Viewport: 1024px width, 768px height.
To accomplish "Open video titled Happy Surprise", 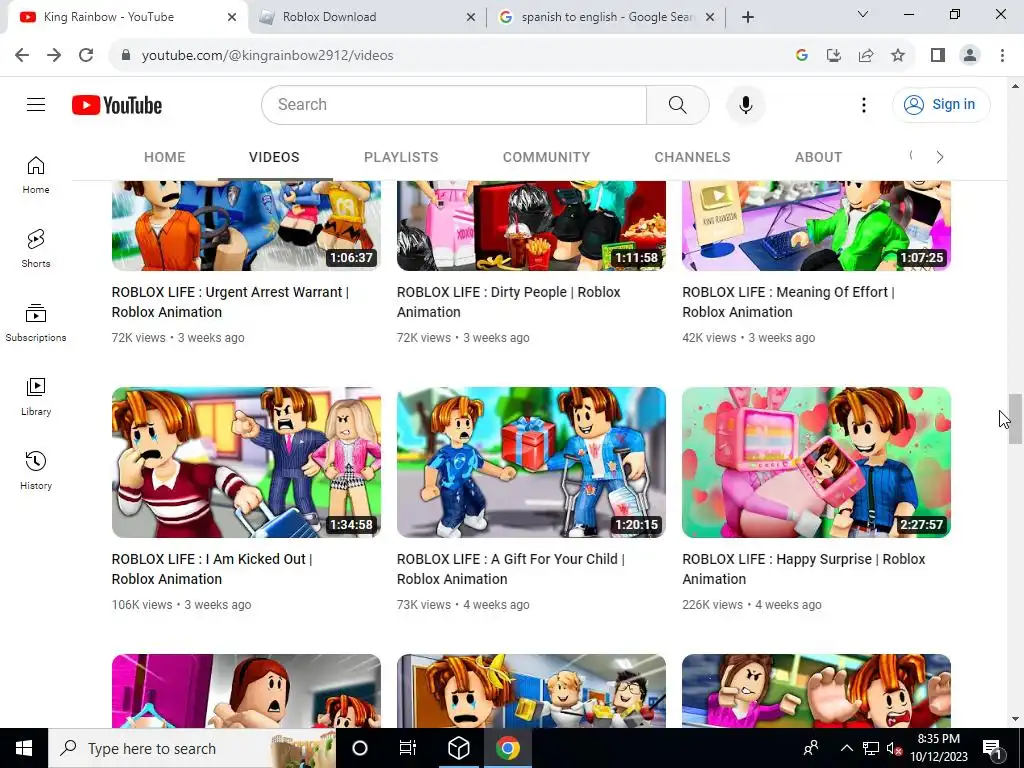I will point(803,569).
